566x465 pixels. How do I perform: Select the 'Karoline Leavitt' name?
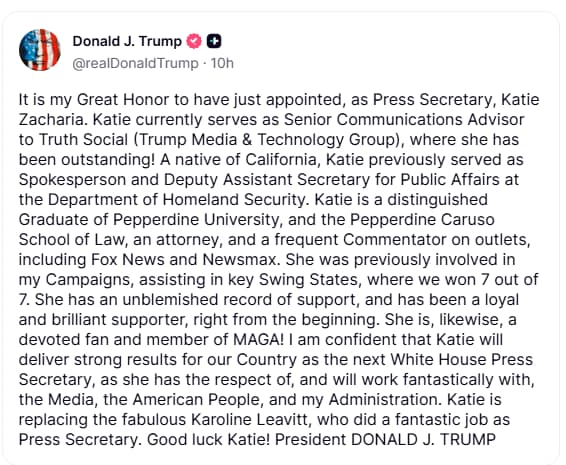coord(250,420)
